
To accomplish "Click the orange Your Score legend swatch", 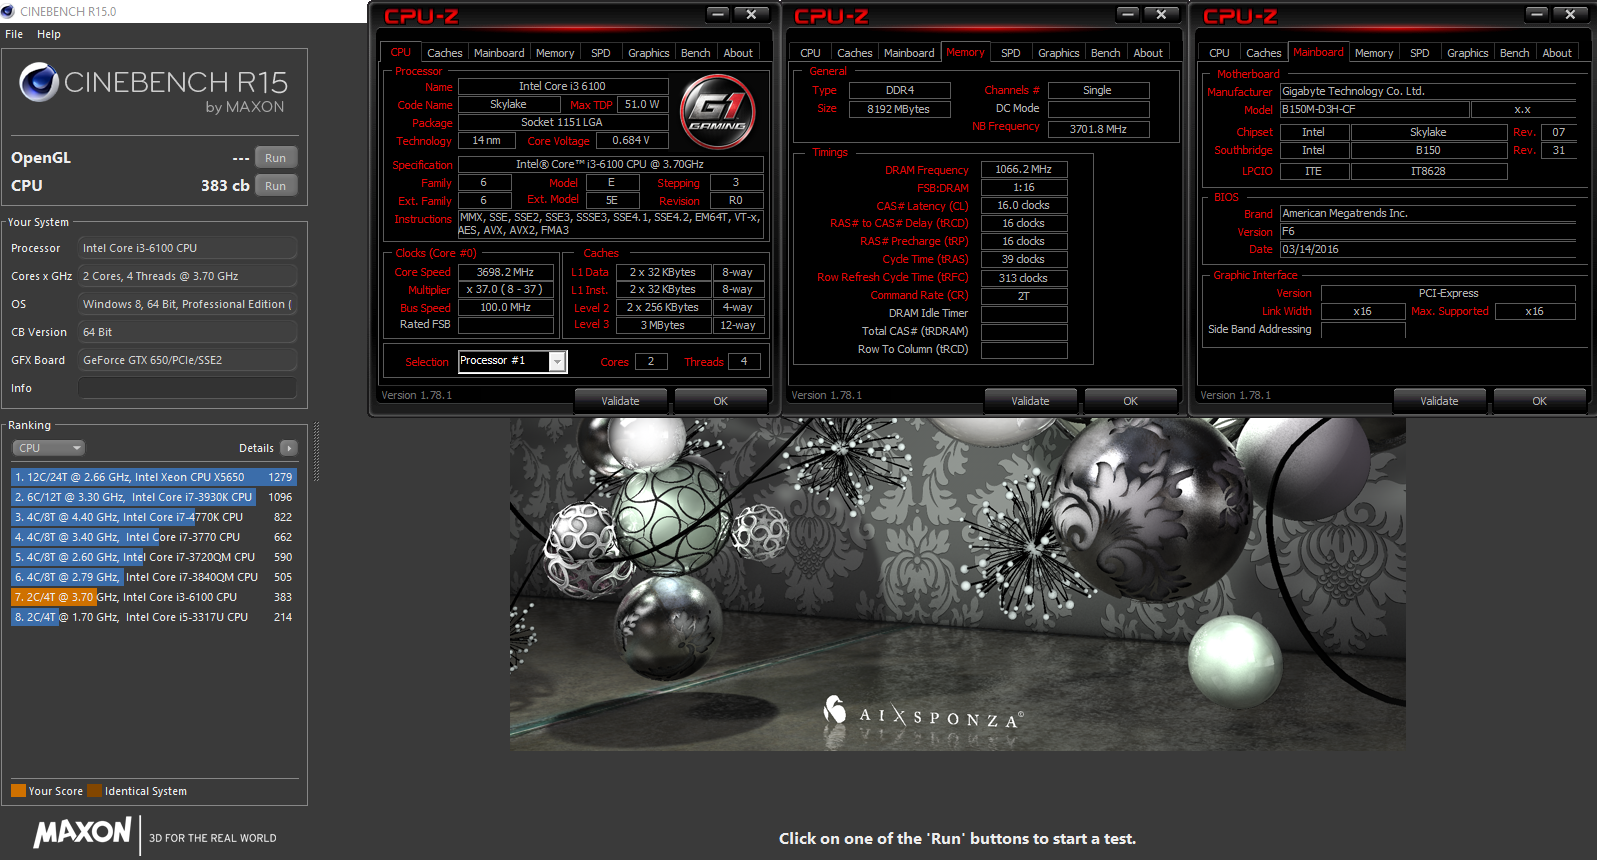I will tap(18, 791).
